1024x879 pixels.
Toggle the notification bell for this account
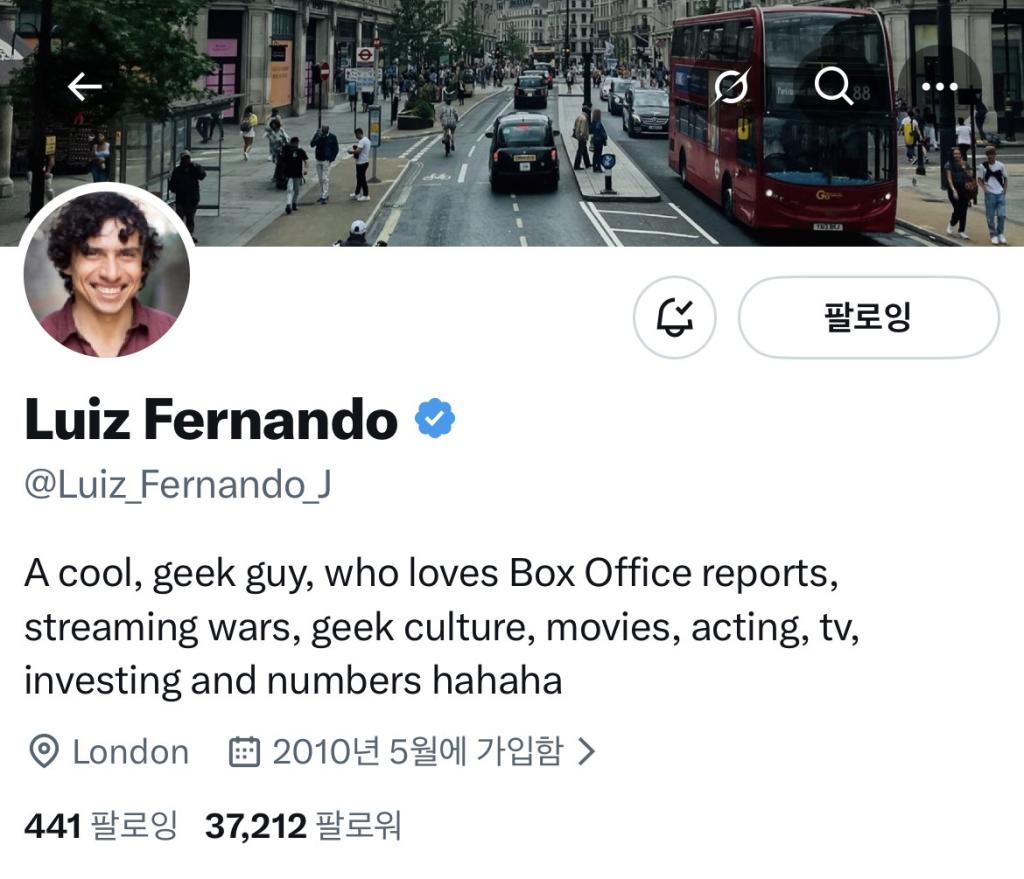pyautogui.click(x=675, y=317)
